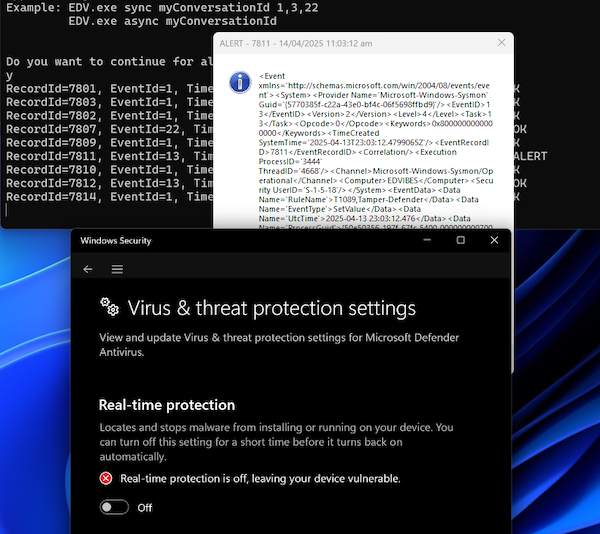This screenshot has height=534, width=600.
Task: Click the Windows Security window title
Action: coord(116,241)
